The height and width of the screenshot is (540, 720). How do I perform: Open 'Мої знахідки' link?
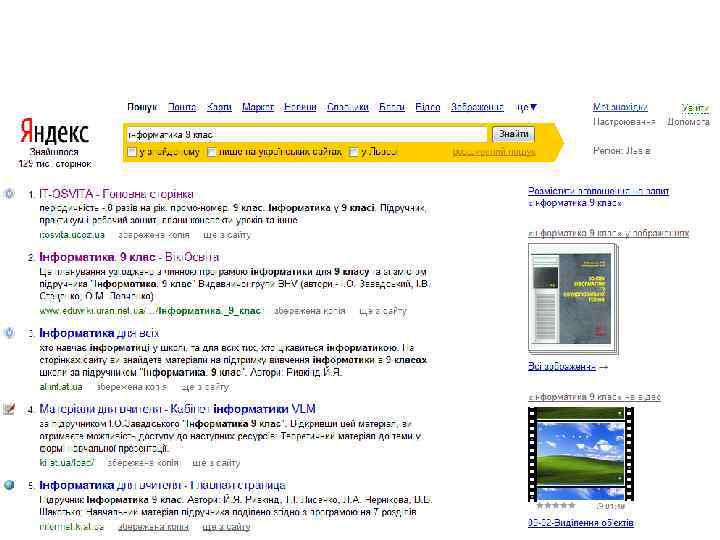(x=620, y=107)
